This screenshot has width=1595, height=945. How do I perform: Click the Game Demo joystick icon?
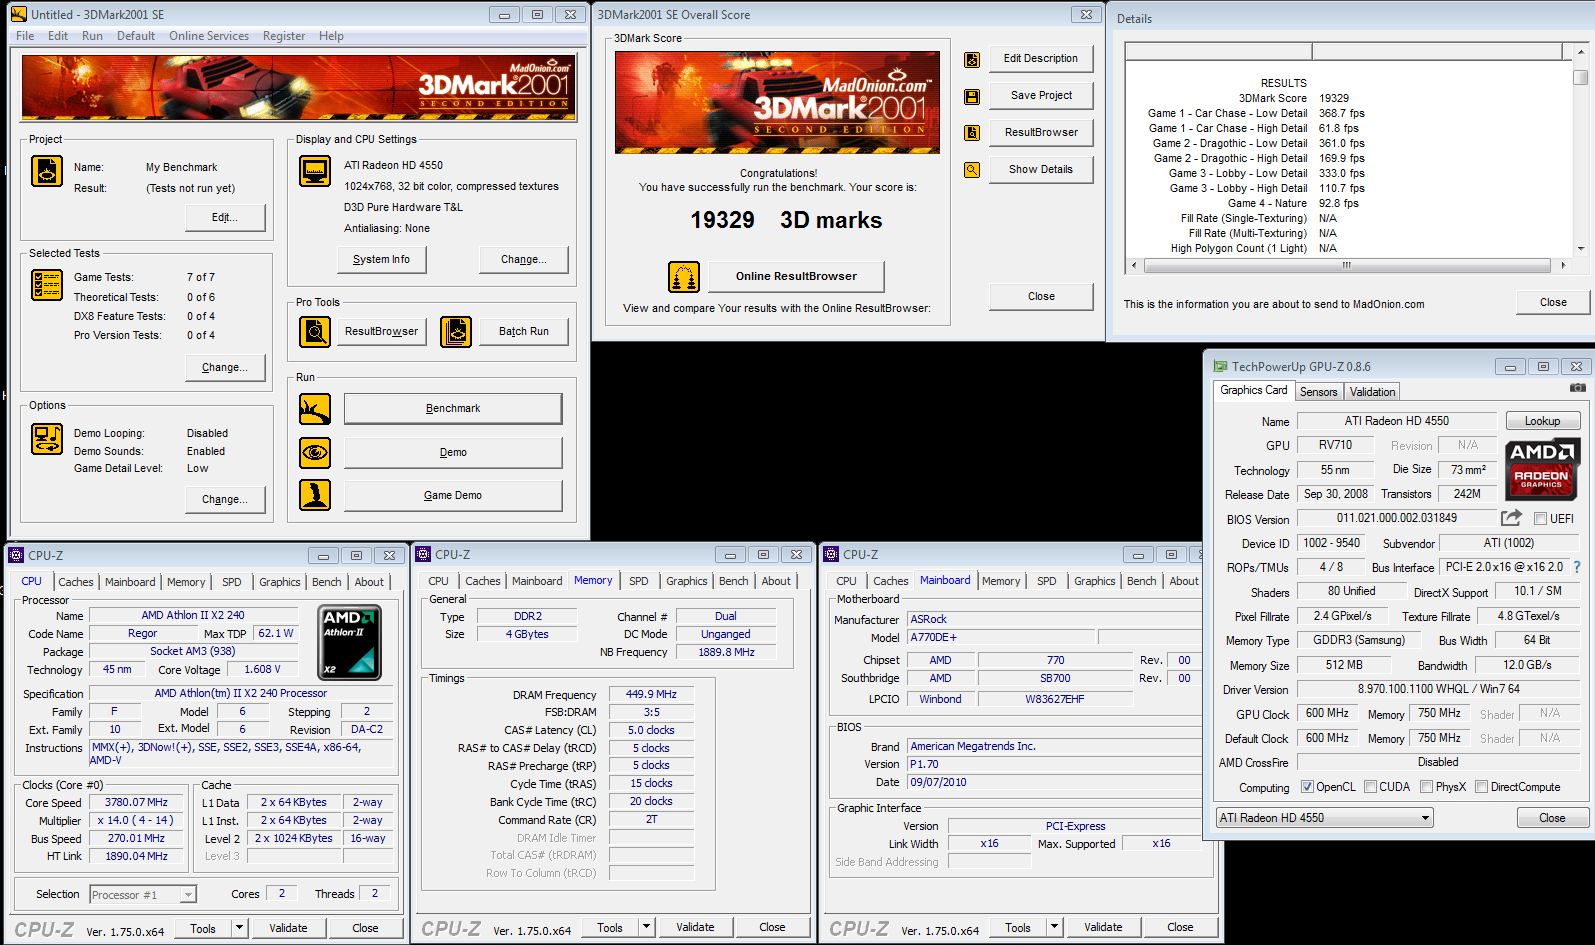[315, 495]
